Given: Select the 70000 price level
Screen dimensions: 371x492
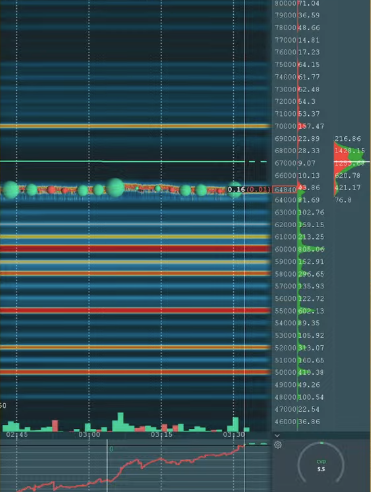Looking at the screenshot, I should tap(285, 126).
